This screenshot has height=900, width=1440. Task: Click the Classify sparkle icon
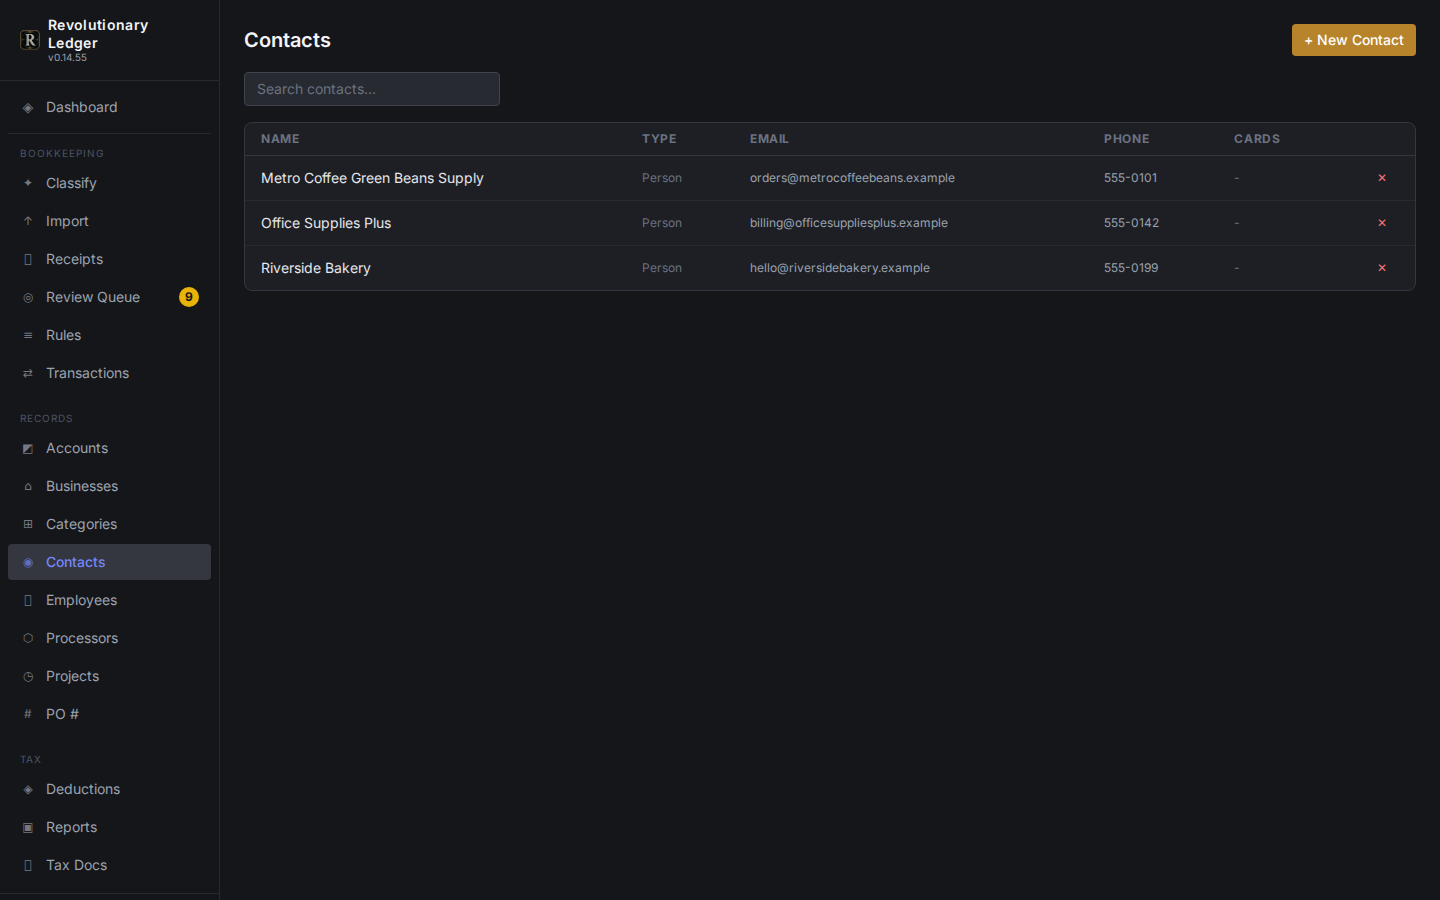[x=28, y=184]
